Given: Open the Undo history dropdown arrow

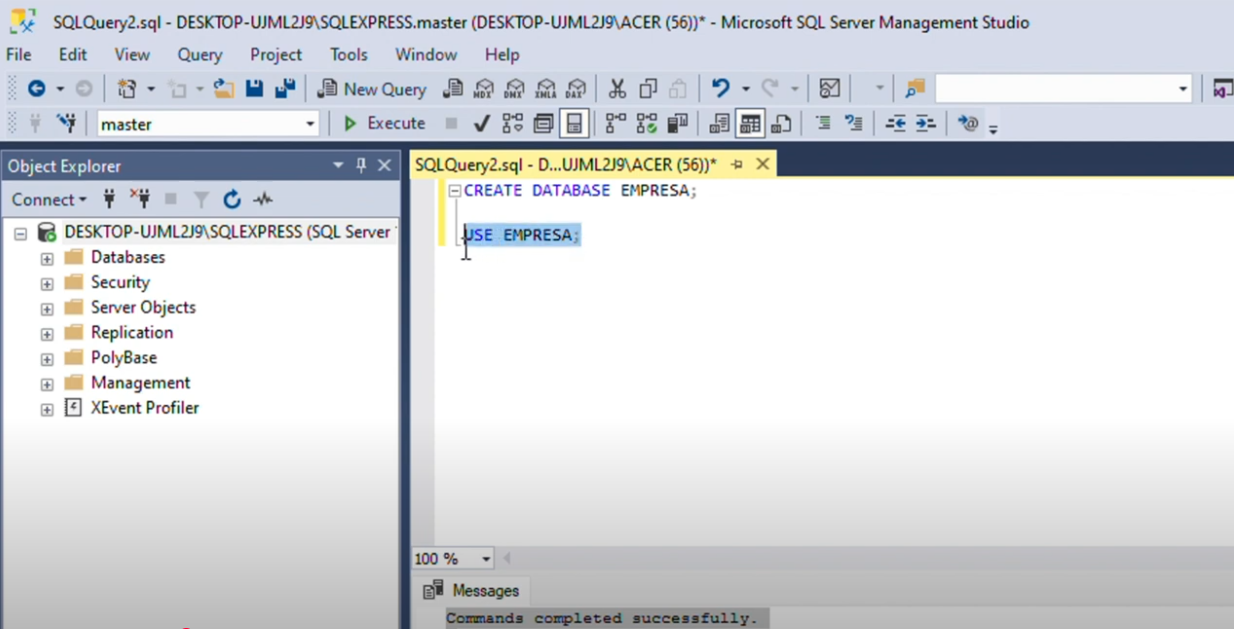Looking at the screenshot, I should coord(745,89).
